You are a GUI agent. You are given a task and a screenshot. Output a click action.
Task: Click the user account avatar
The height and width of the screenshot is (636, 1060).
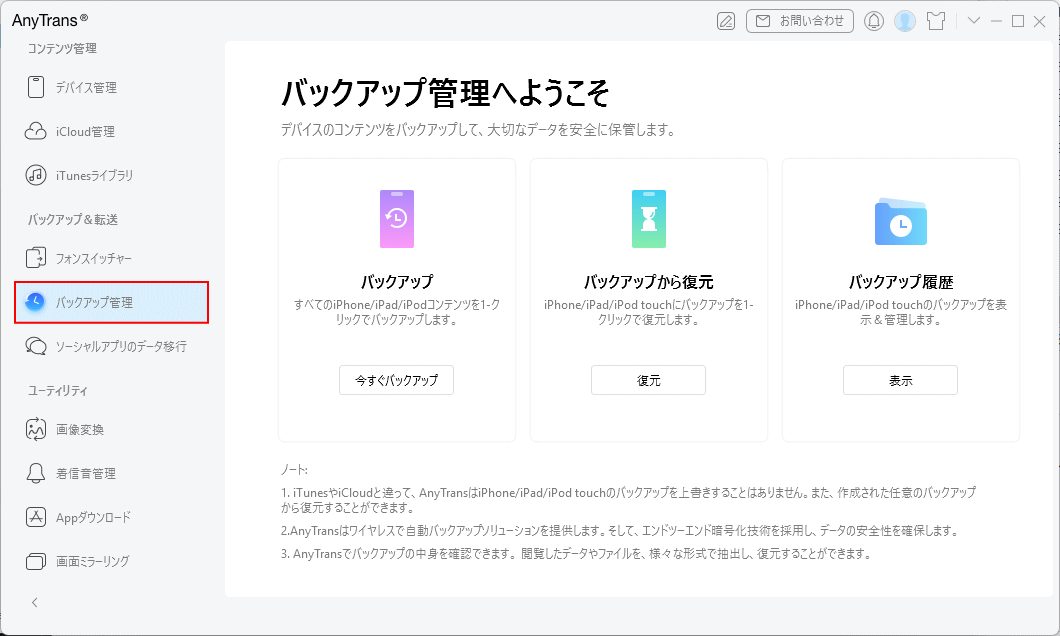tap(905, 21)
